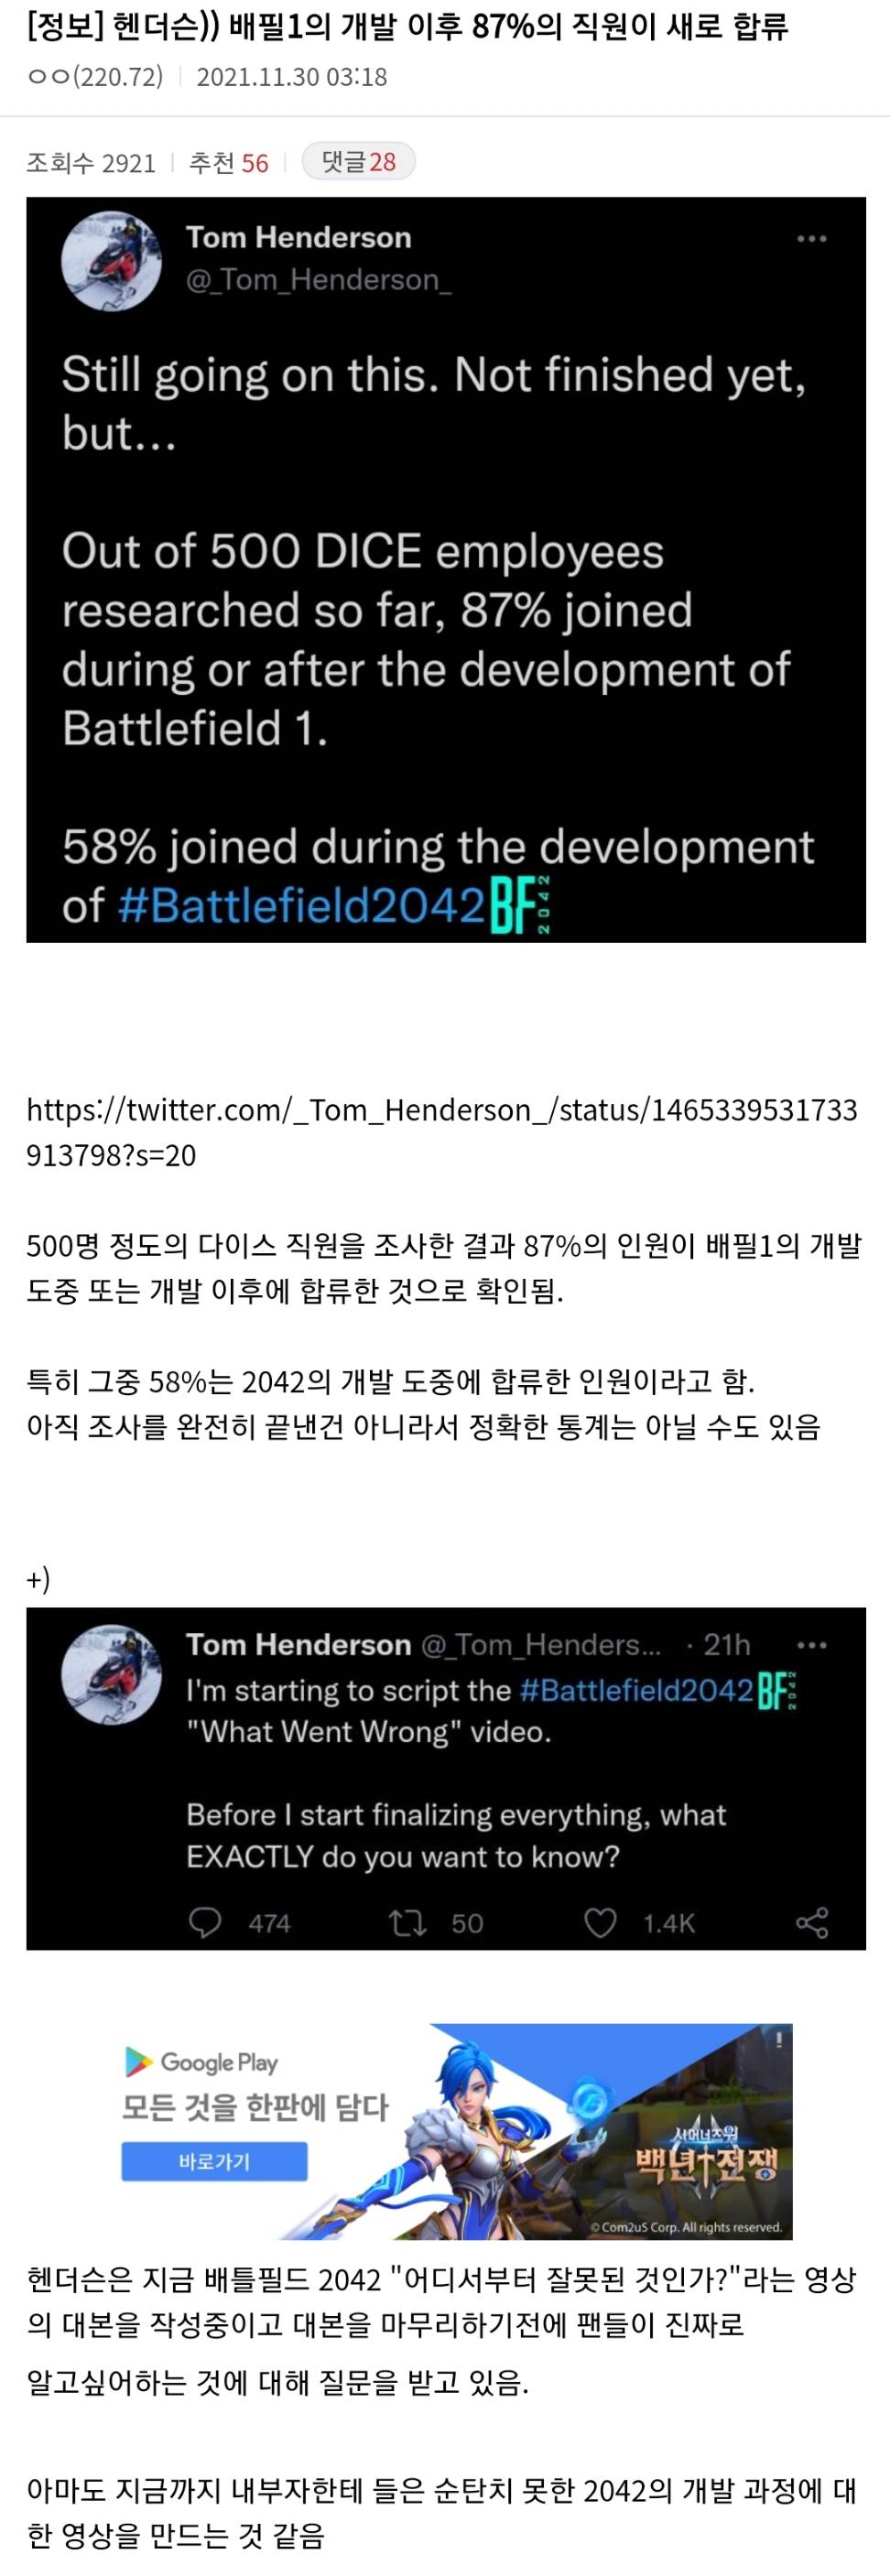Click the 추천 56 recommendation count
Screen dimensions: 890x2576
(x=229, y=163)
